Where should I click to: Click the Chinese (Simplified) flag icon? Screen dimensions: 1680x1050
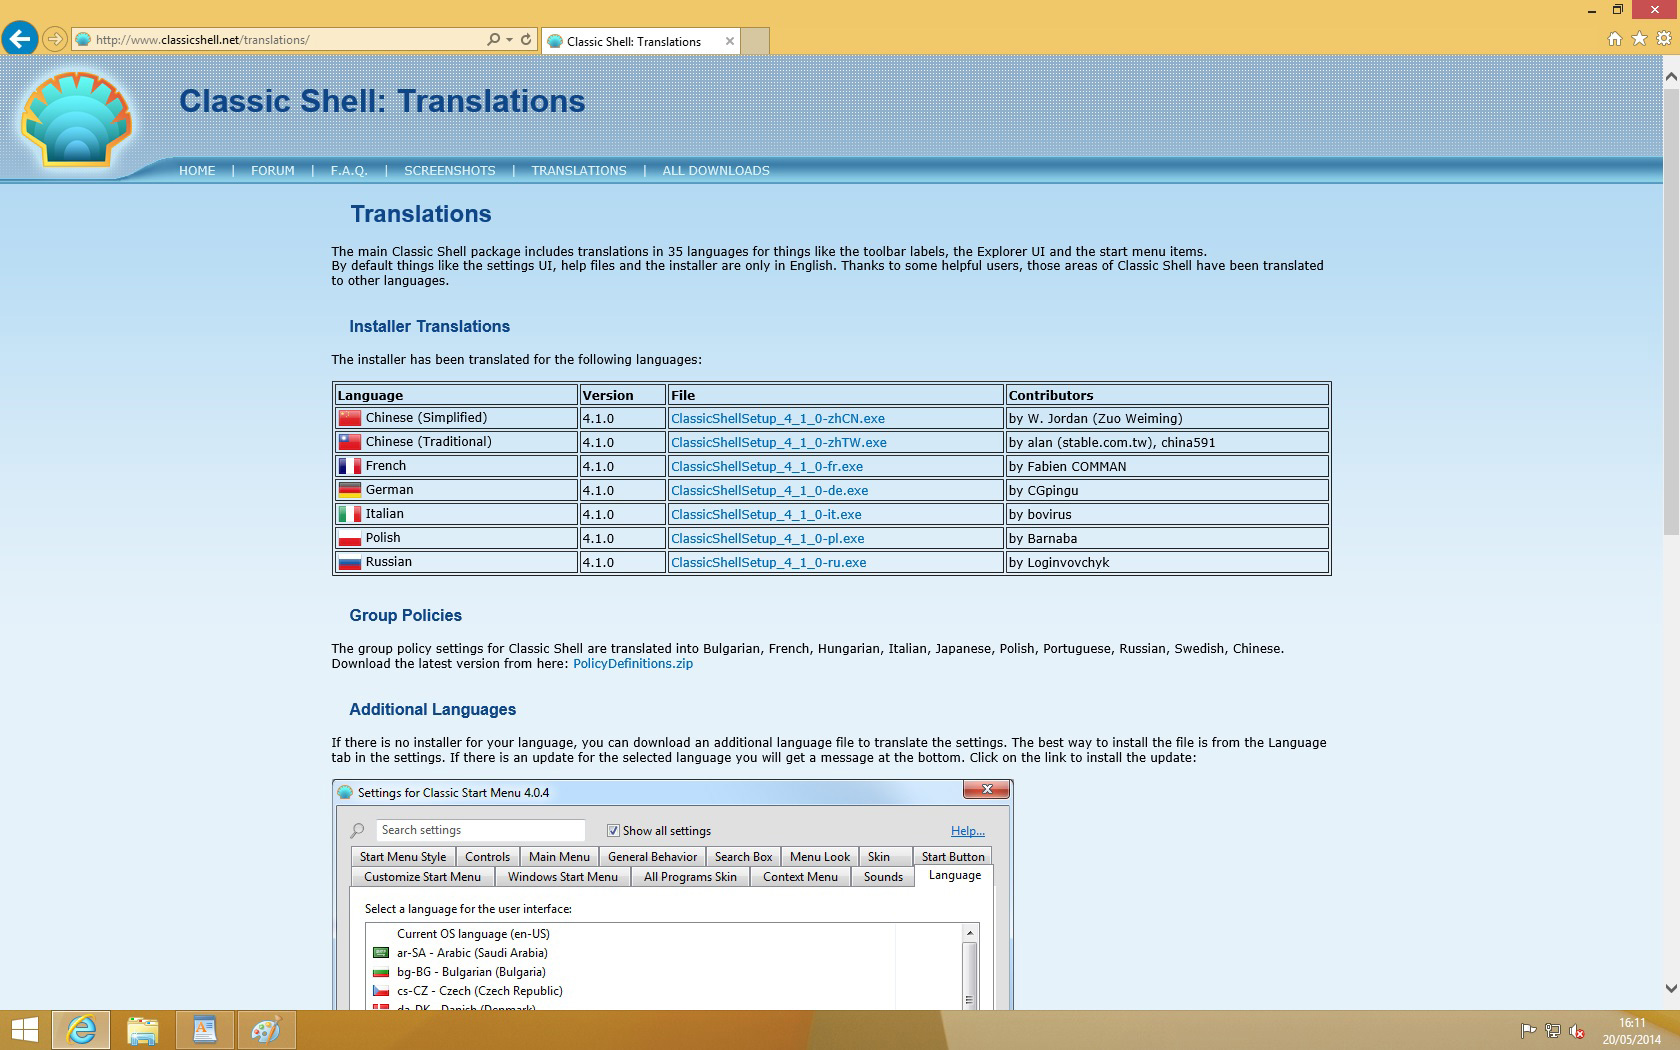(x=349, y=418)
